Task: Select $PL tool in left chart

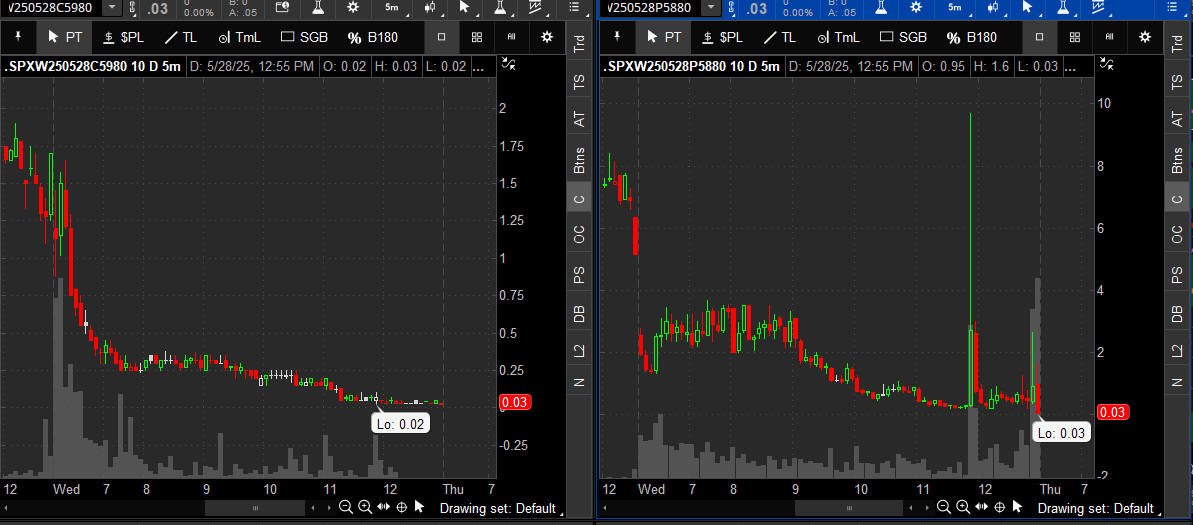Action: pos(123,37)
